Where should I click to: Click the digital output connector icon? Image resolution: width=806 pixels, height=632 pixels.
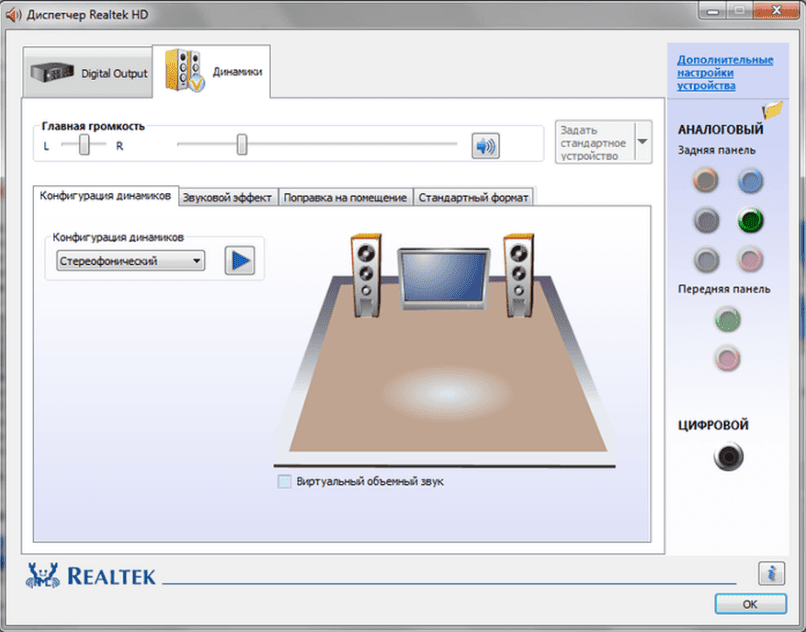coord(728,456)
